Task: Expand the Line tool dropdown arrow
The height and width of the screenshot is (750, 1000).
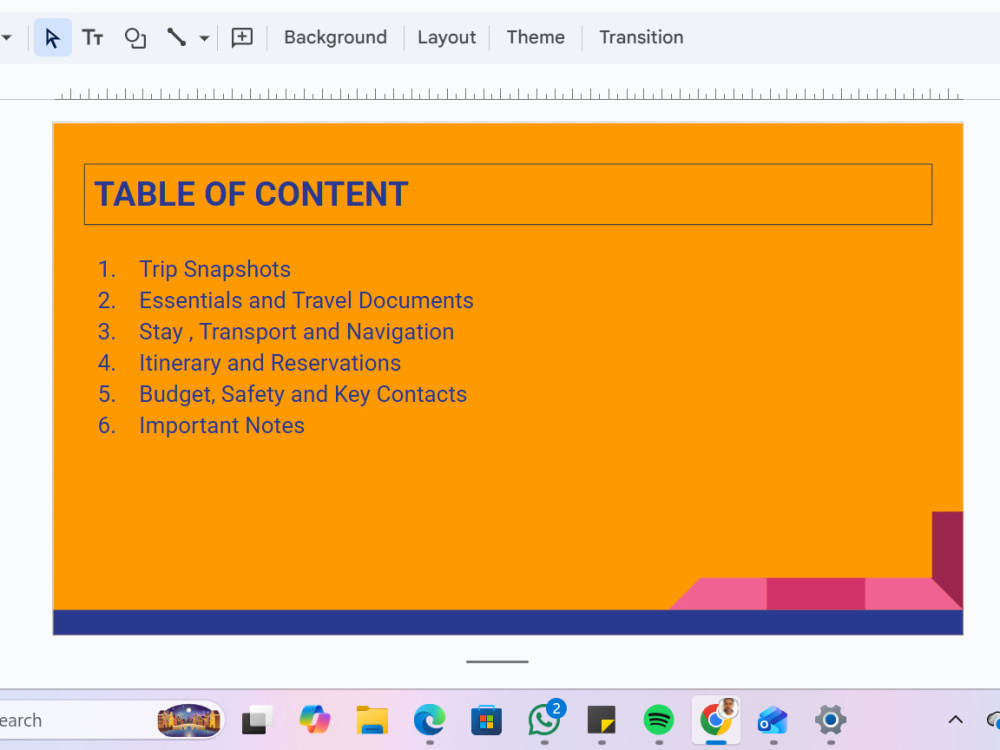Action: click(x=204, y=38)
